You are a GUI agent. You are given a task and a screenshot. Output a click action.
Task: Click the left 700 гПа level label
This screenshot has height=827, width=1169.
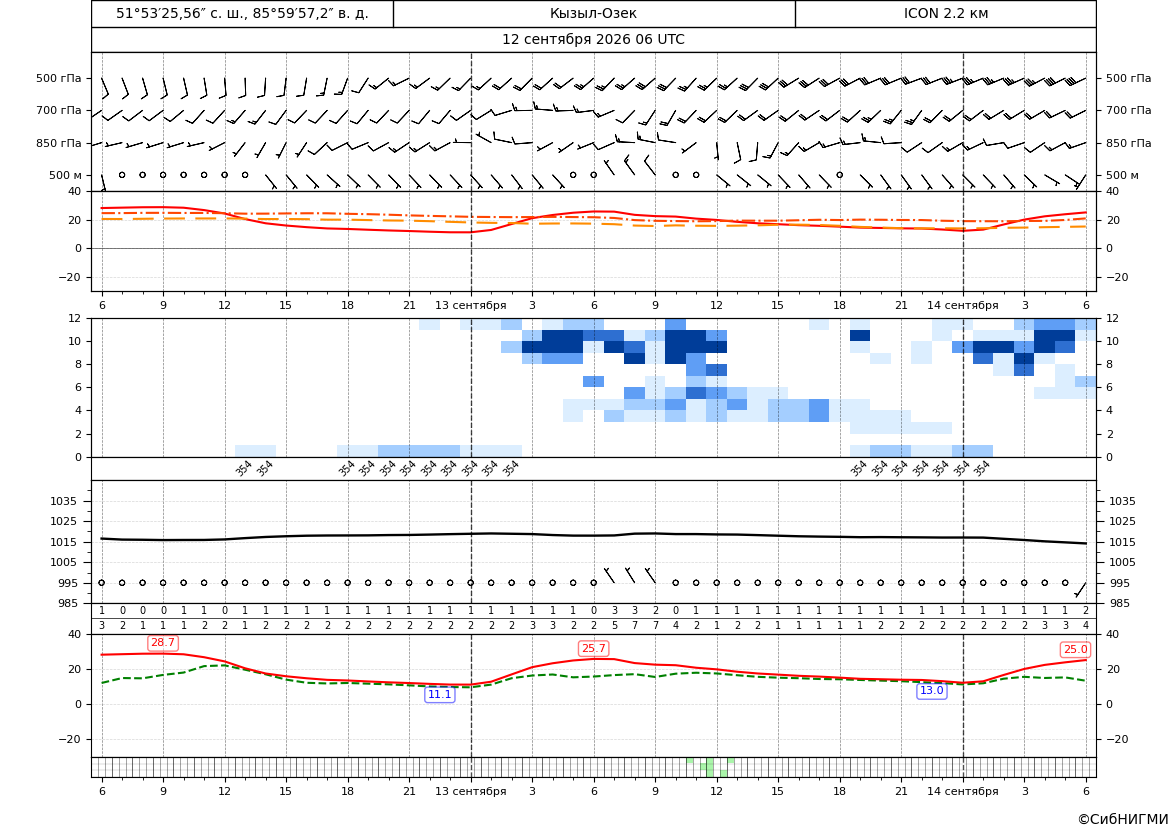click(59, 110)
